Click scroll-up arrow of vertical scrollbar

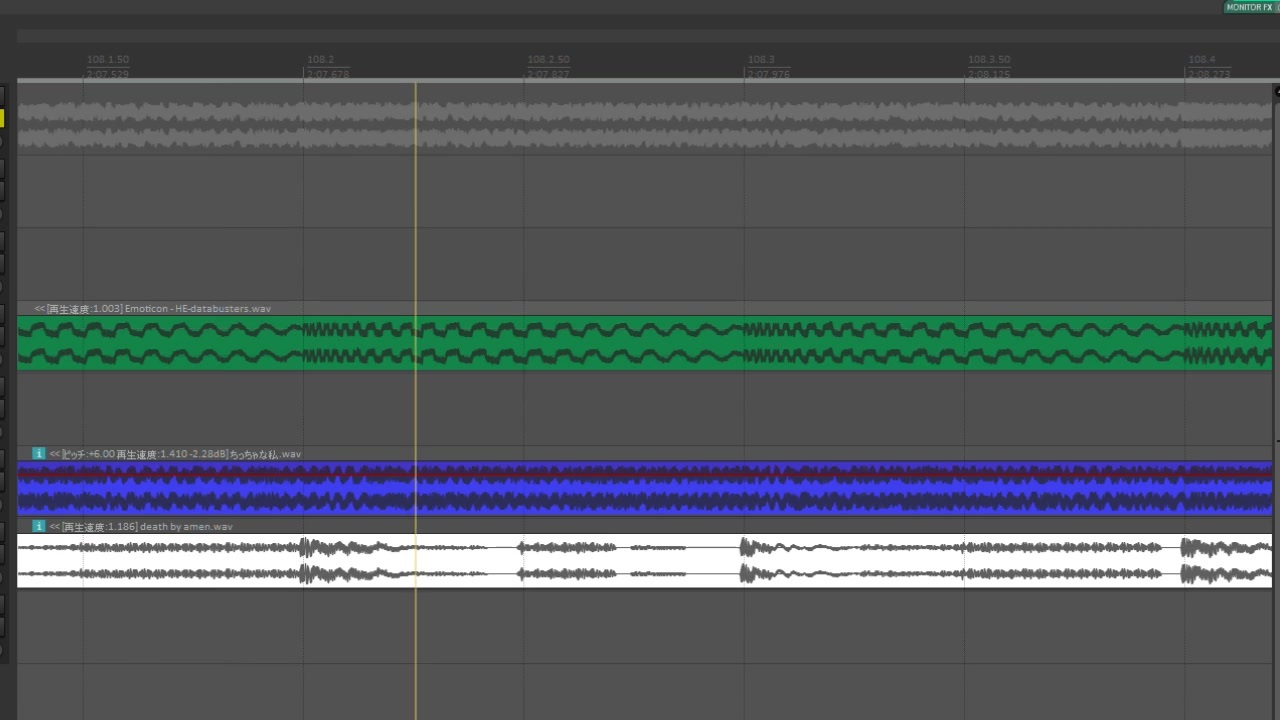[1276, 91]
